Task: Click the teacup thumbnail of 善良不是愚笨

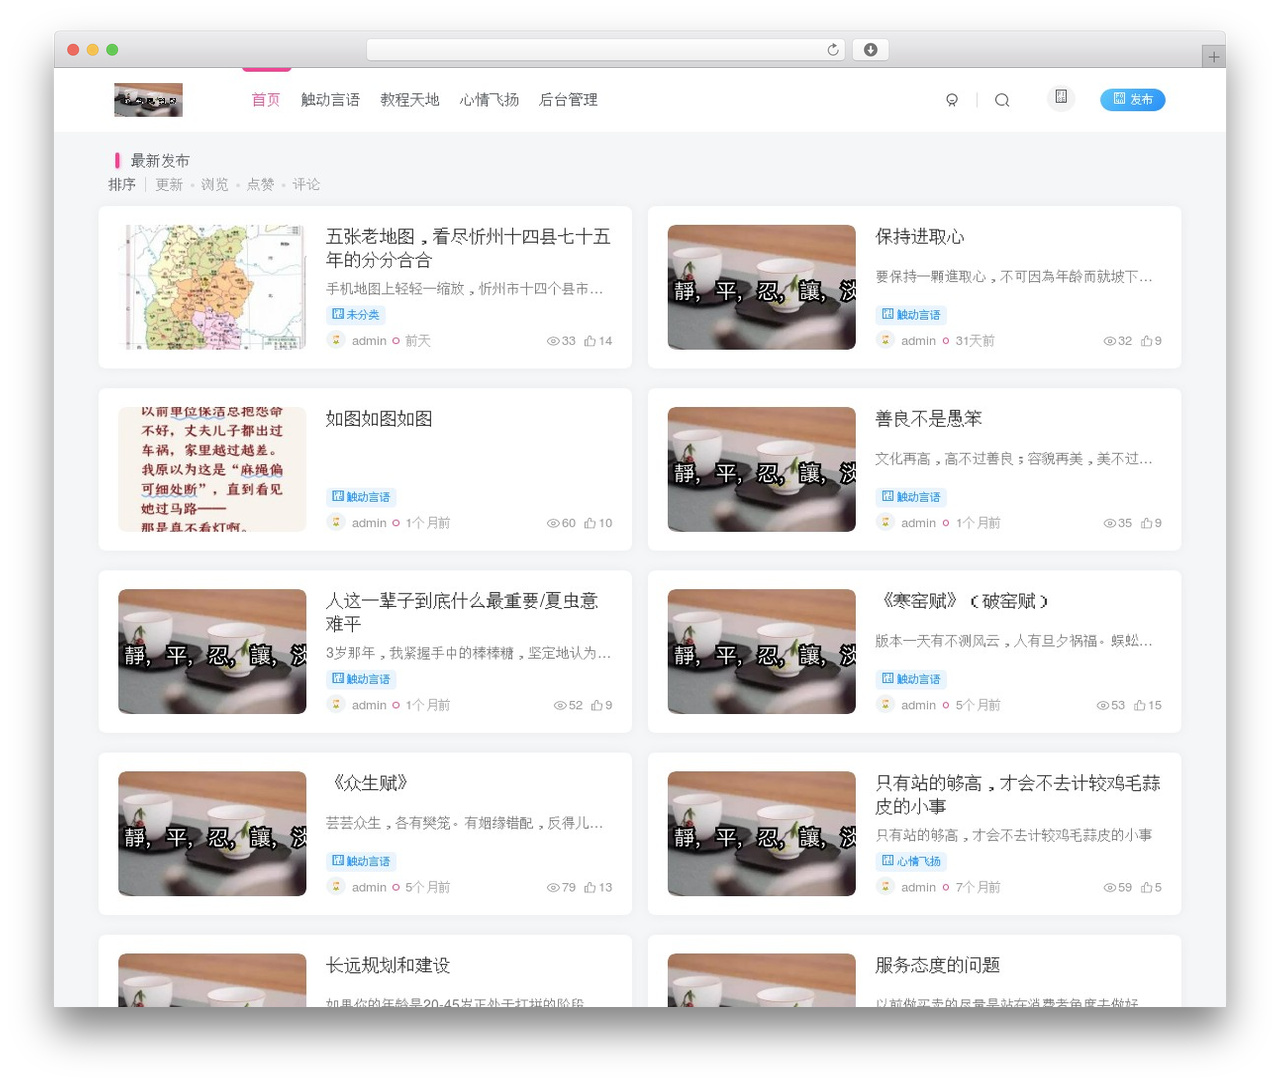Action: click(761, 469)
